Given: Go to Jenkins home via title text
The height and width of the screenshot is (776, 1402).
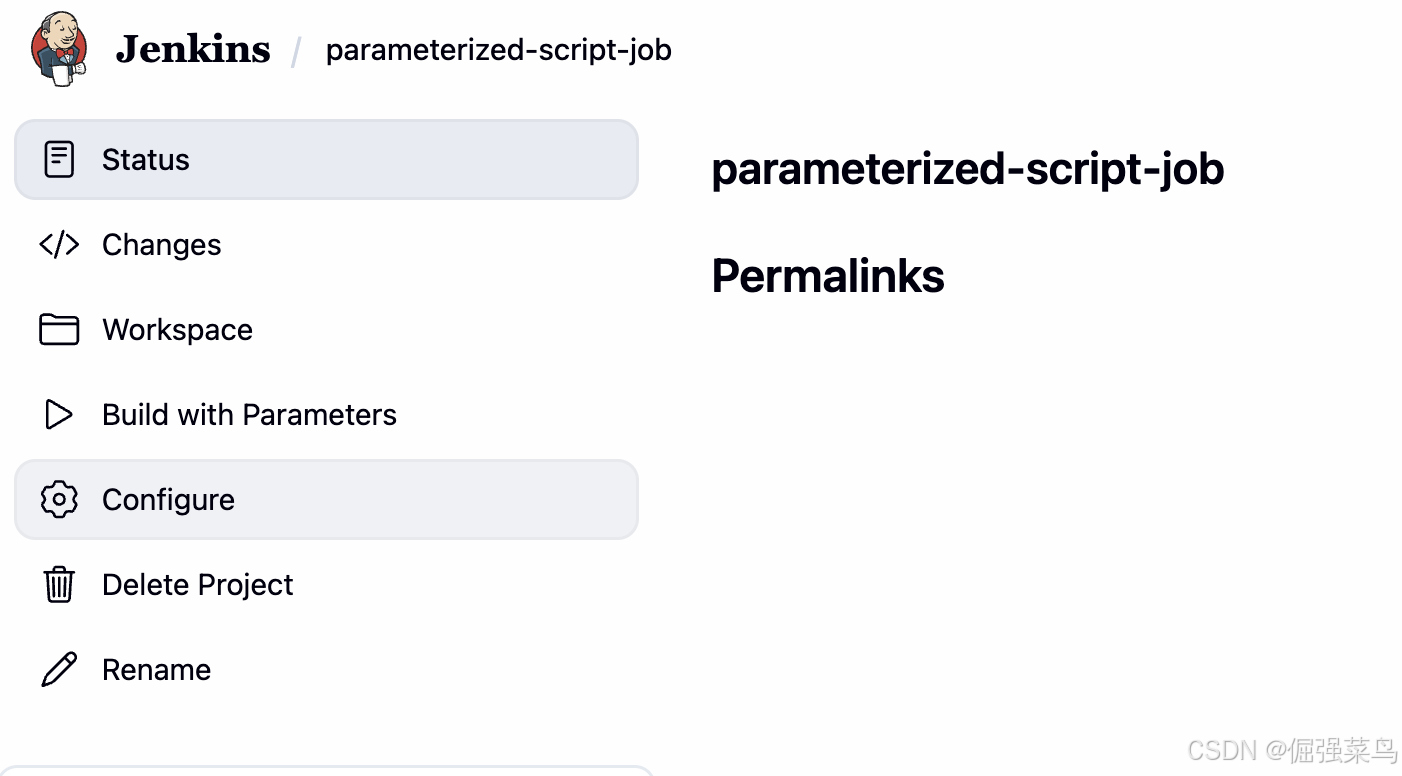Looking at the screenshot, I should click(x=193, y=49).
